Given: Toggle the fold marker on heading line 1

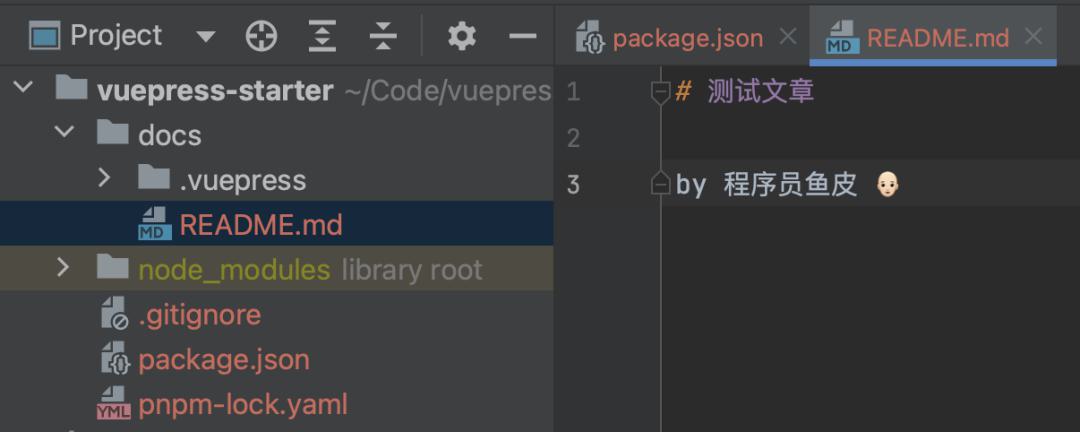Looking at the screenshot, I should 661,92.
